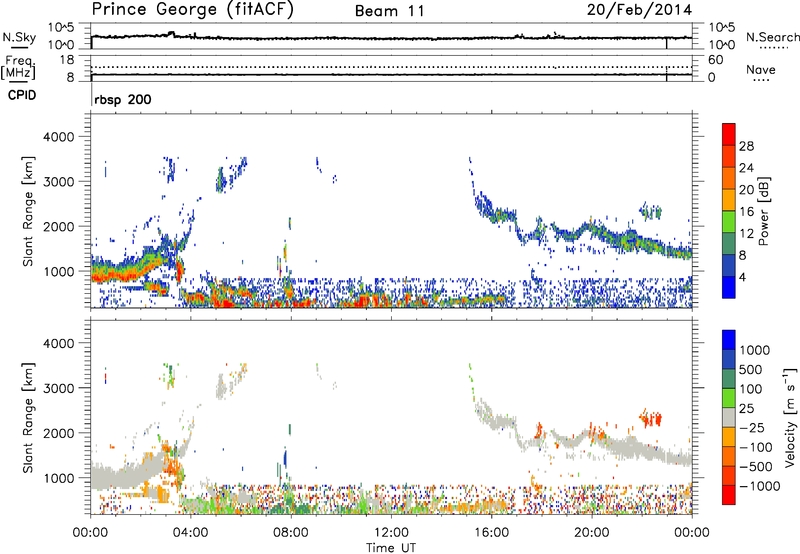Click the "12" label on the power colorbar
800x554 pixels.
tap(746, 234)
